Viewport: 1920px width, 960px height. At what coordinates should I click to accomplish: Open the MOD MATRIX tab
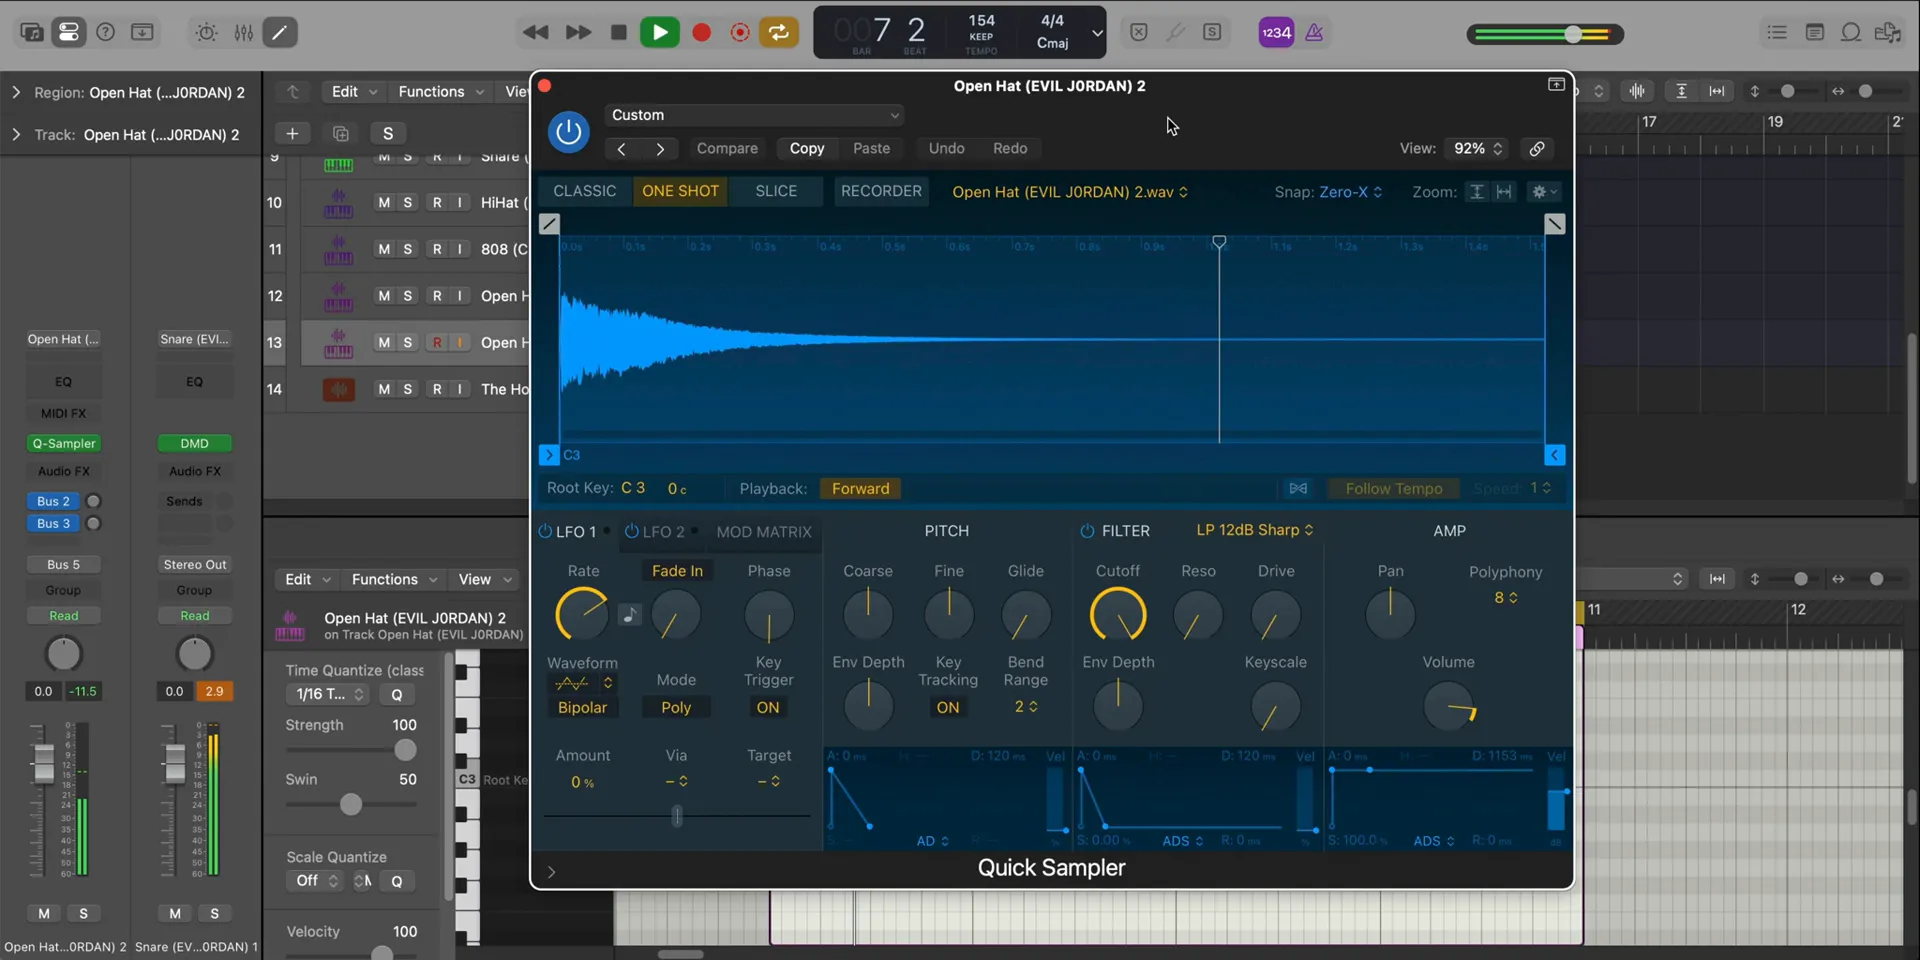pyautogui.click(x=764, y=531)
